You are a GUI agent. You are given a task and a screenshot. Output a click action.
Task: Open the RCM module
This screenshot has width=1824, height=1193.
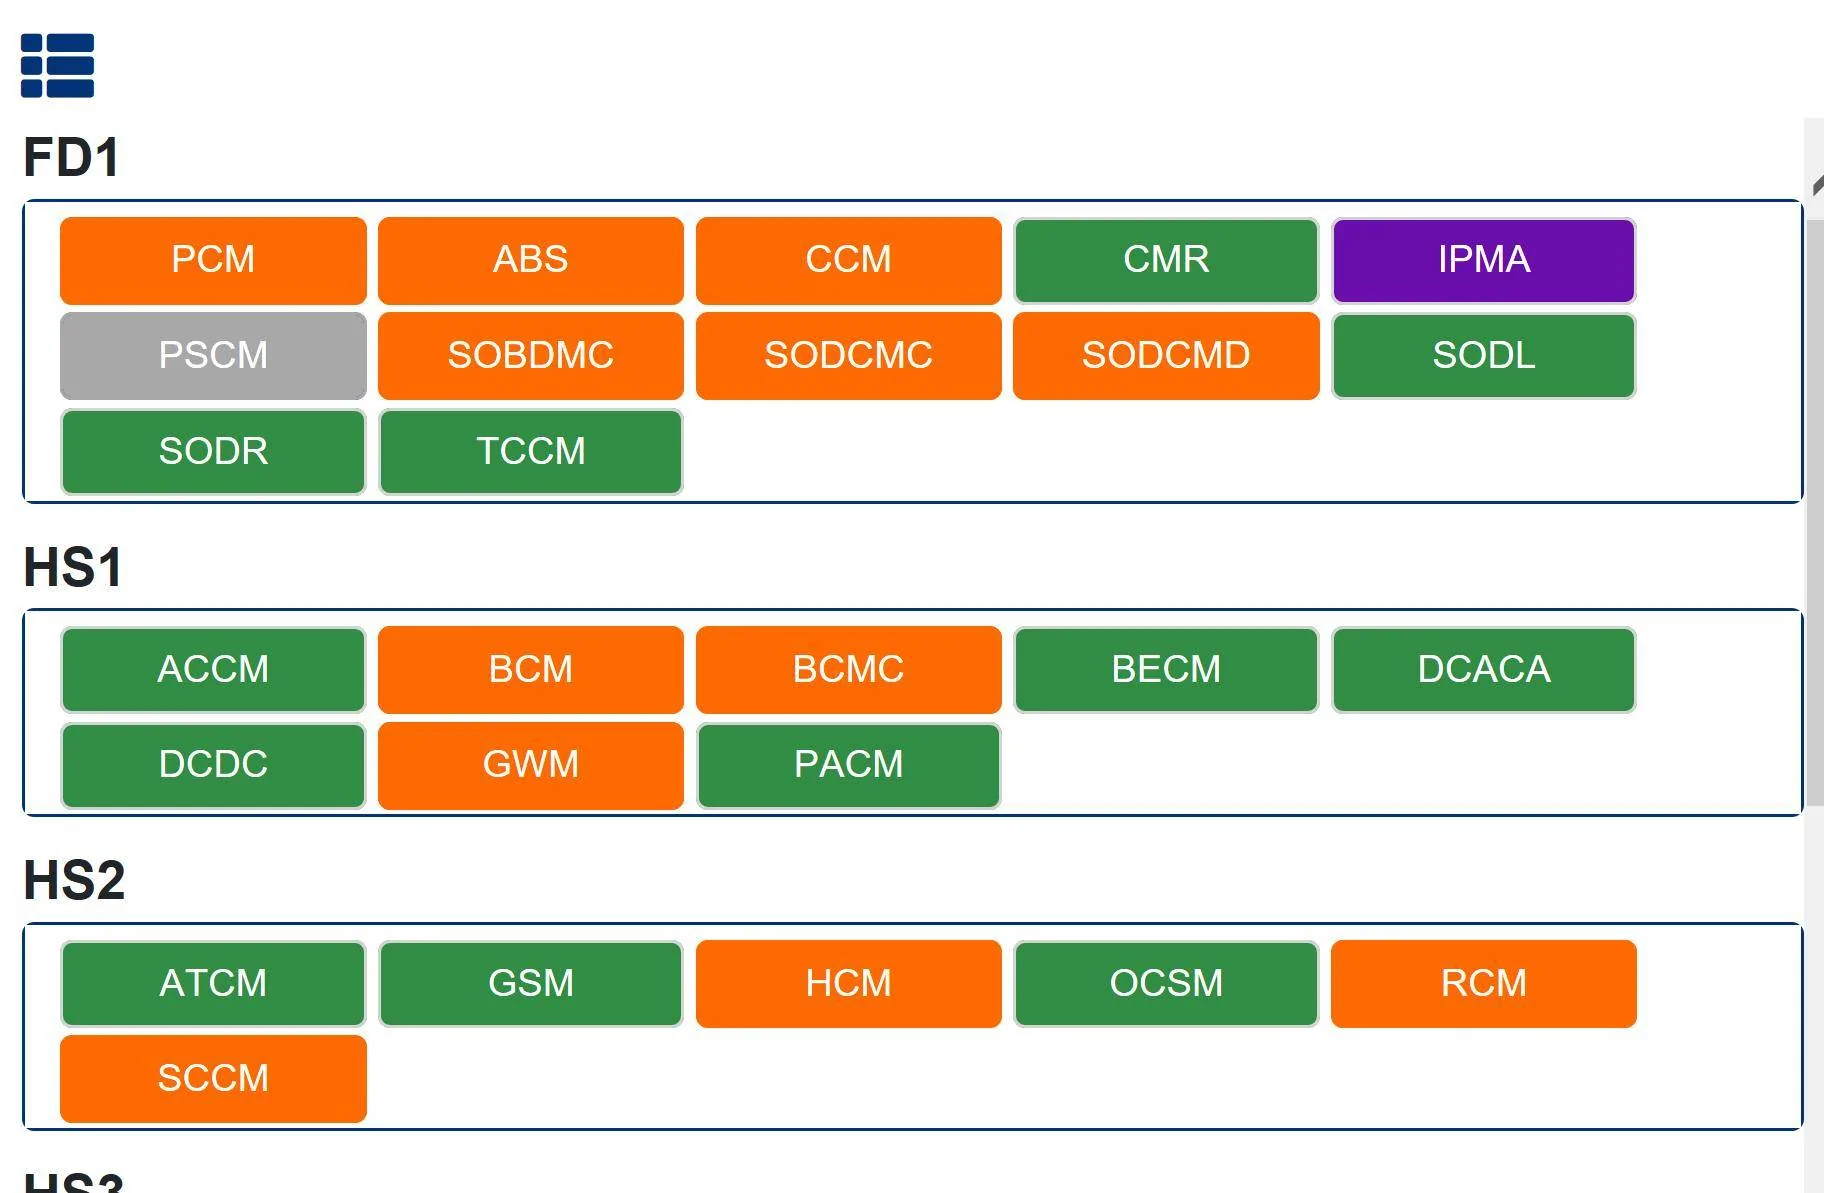click(1483, 983)
